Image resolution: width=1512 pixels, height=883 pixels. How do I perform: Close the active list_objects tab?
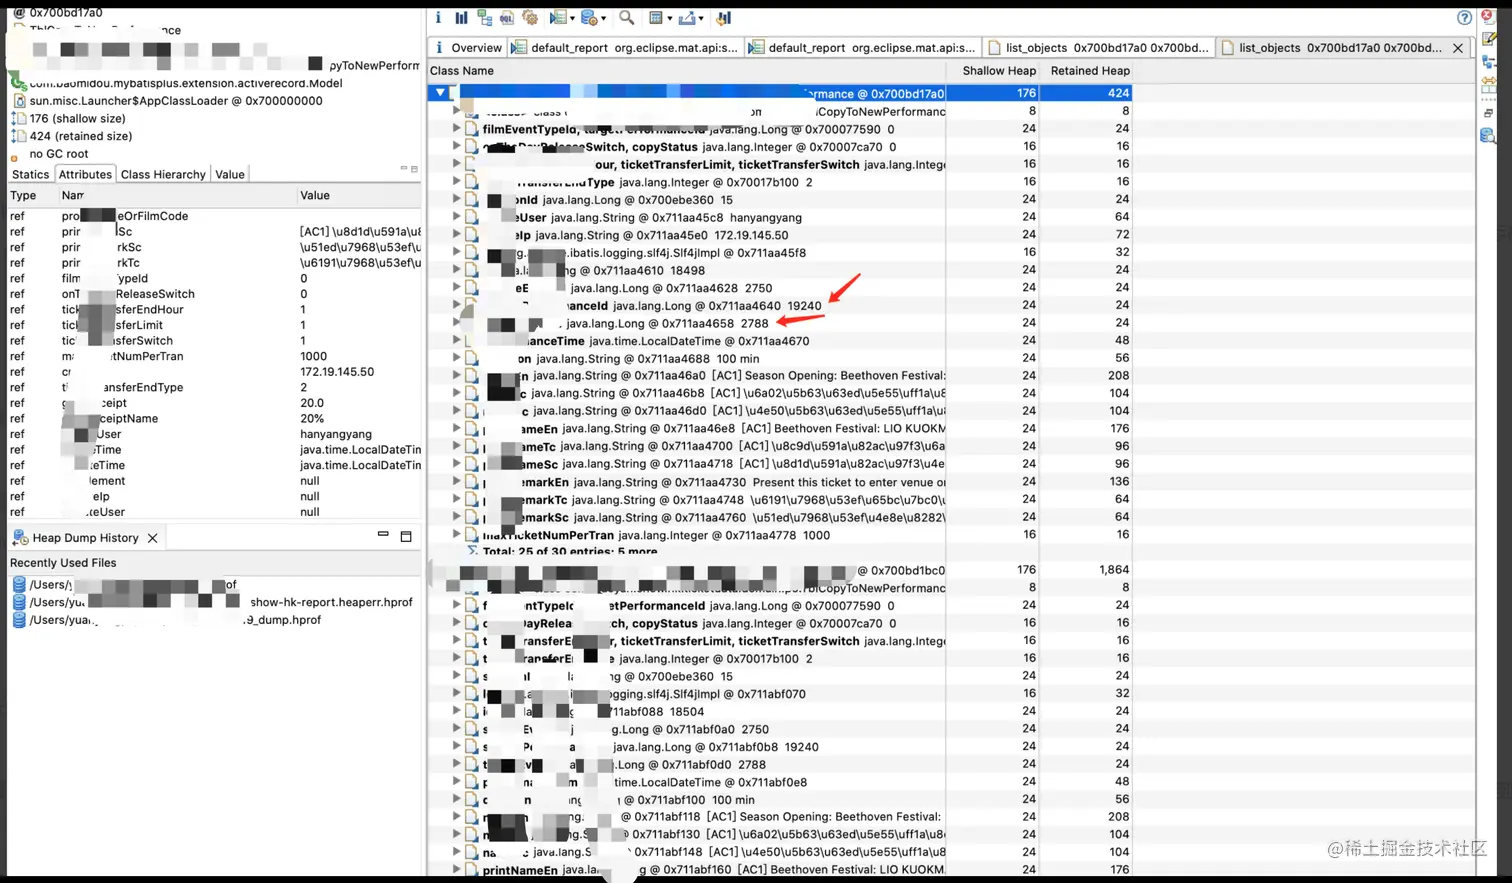click(1458, 48)
